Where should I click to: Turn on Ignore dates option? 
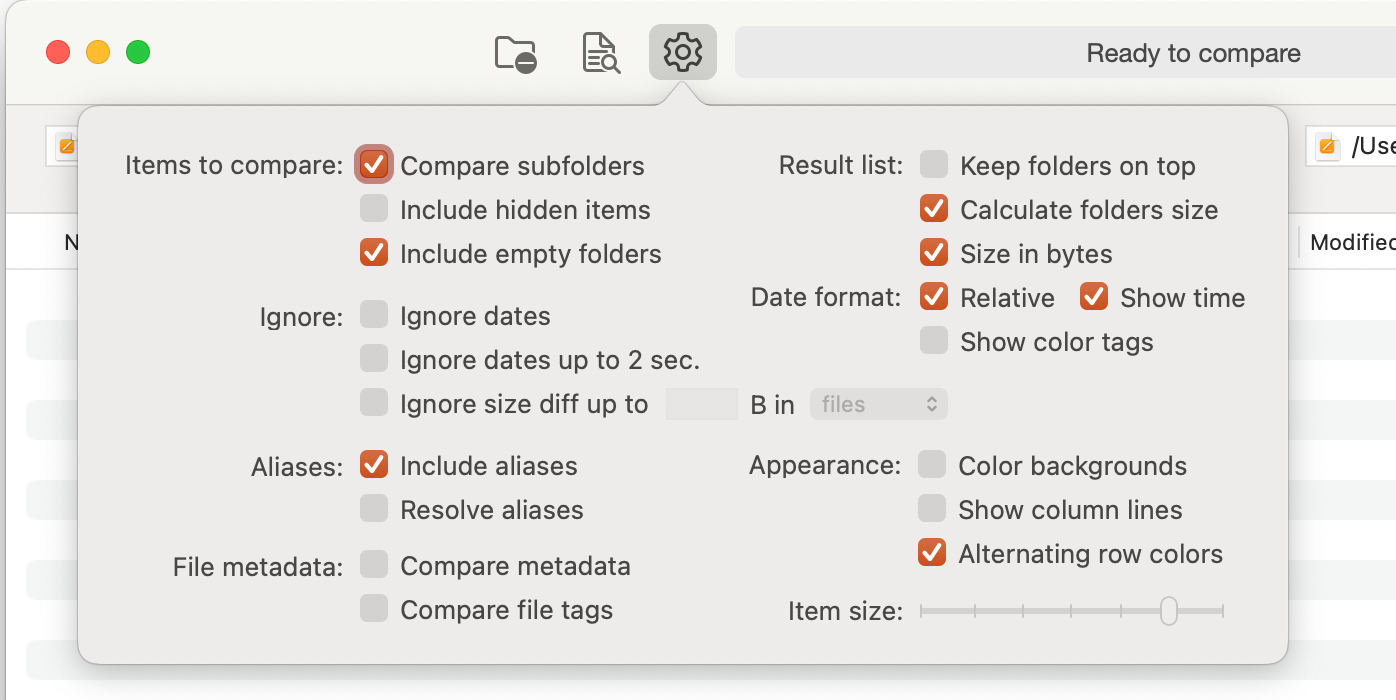[x=374, y=316]
